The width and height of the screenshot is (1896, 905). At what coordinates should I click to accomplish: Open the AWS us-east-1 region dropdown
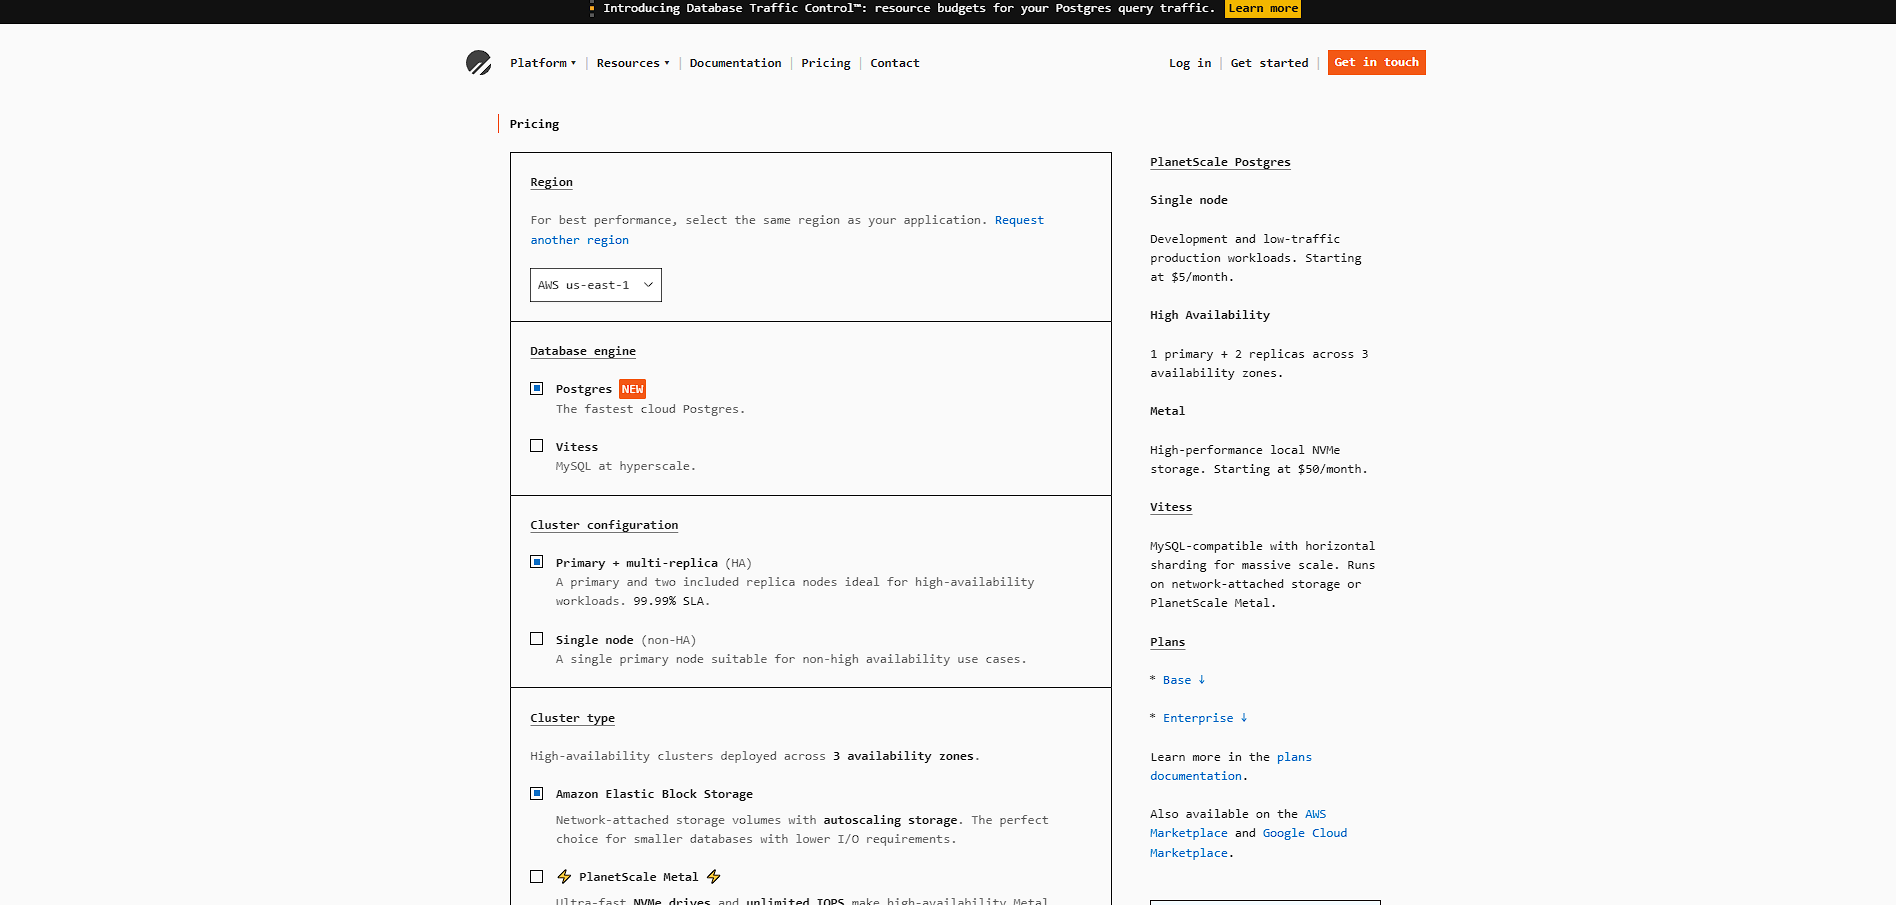click(x=596, y=285)
